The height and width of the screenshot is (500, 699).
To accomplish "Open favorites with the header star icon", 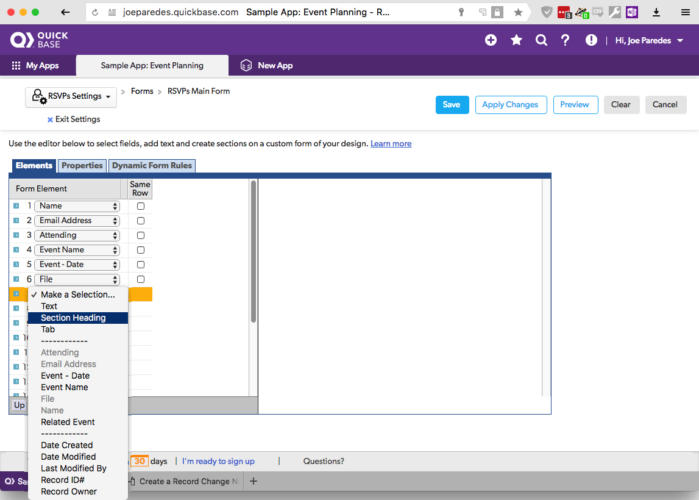I will click(516, 40).
